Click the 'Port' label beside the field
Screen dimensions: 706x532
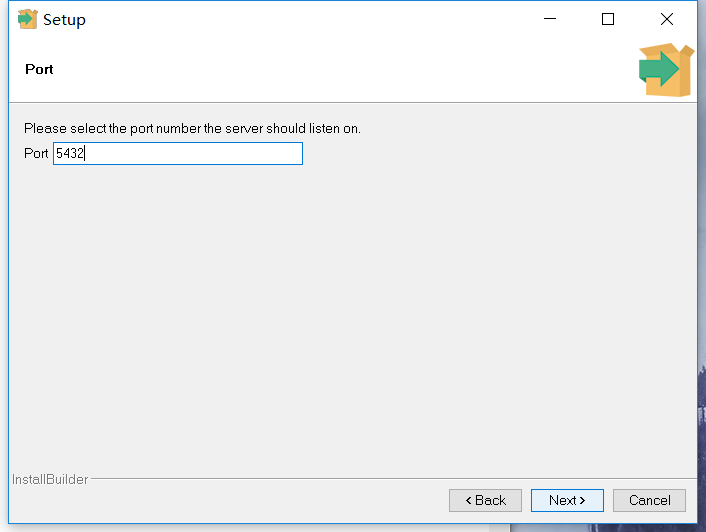pos(36,153)
